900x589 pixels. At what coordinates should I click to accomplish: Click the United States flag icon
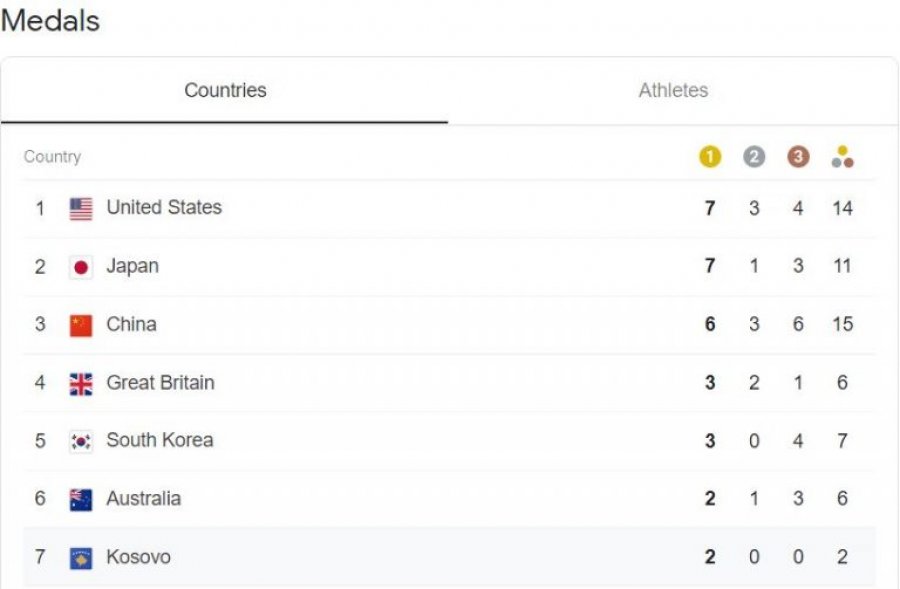(x=80, y=209)
